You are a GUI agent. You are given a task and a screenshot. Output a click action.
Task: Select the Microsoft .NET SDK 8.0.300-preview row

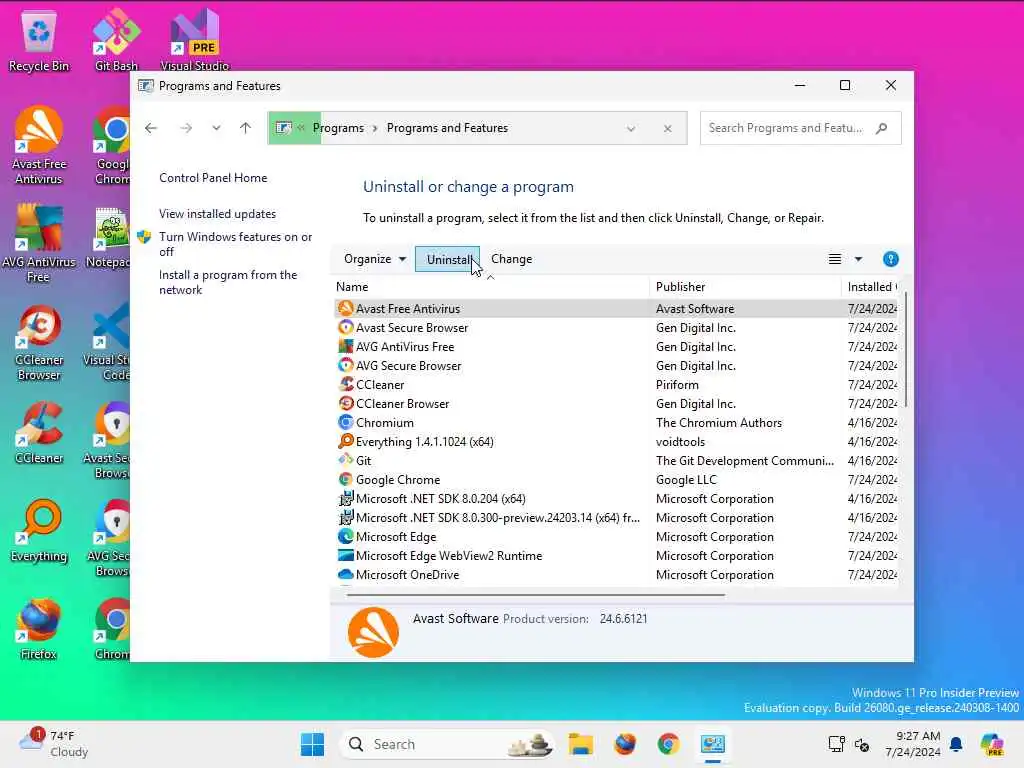coord(616,517)
